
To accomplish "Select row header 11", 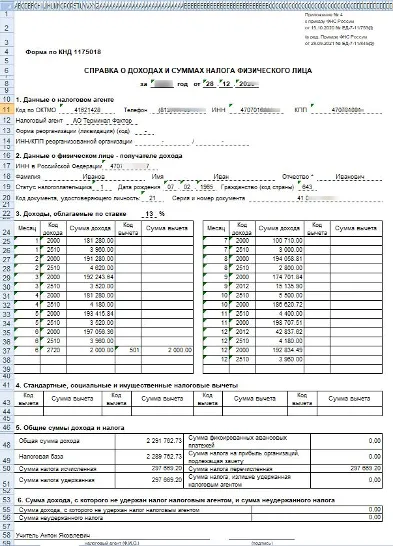I will (7, 109).
